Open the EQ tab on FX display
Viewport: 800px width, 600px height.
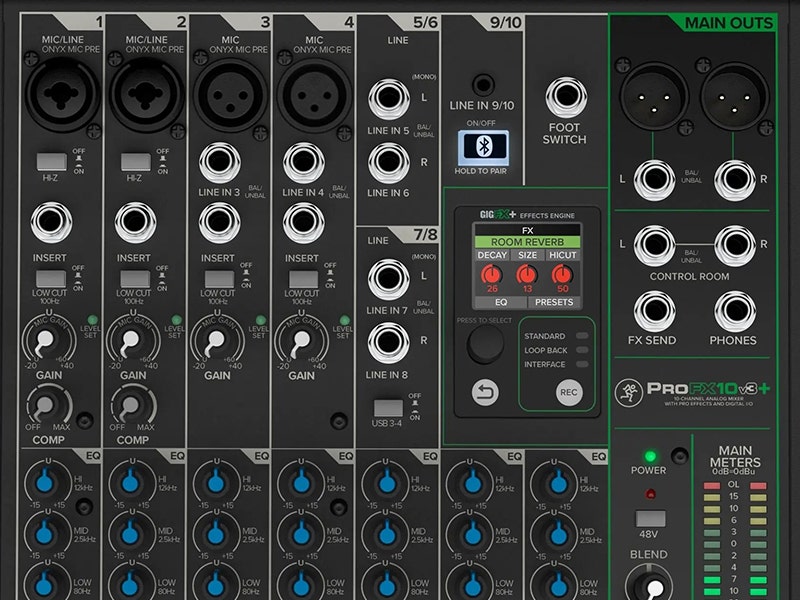[x=501, y=302]
